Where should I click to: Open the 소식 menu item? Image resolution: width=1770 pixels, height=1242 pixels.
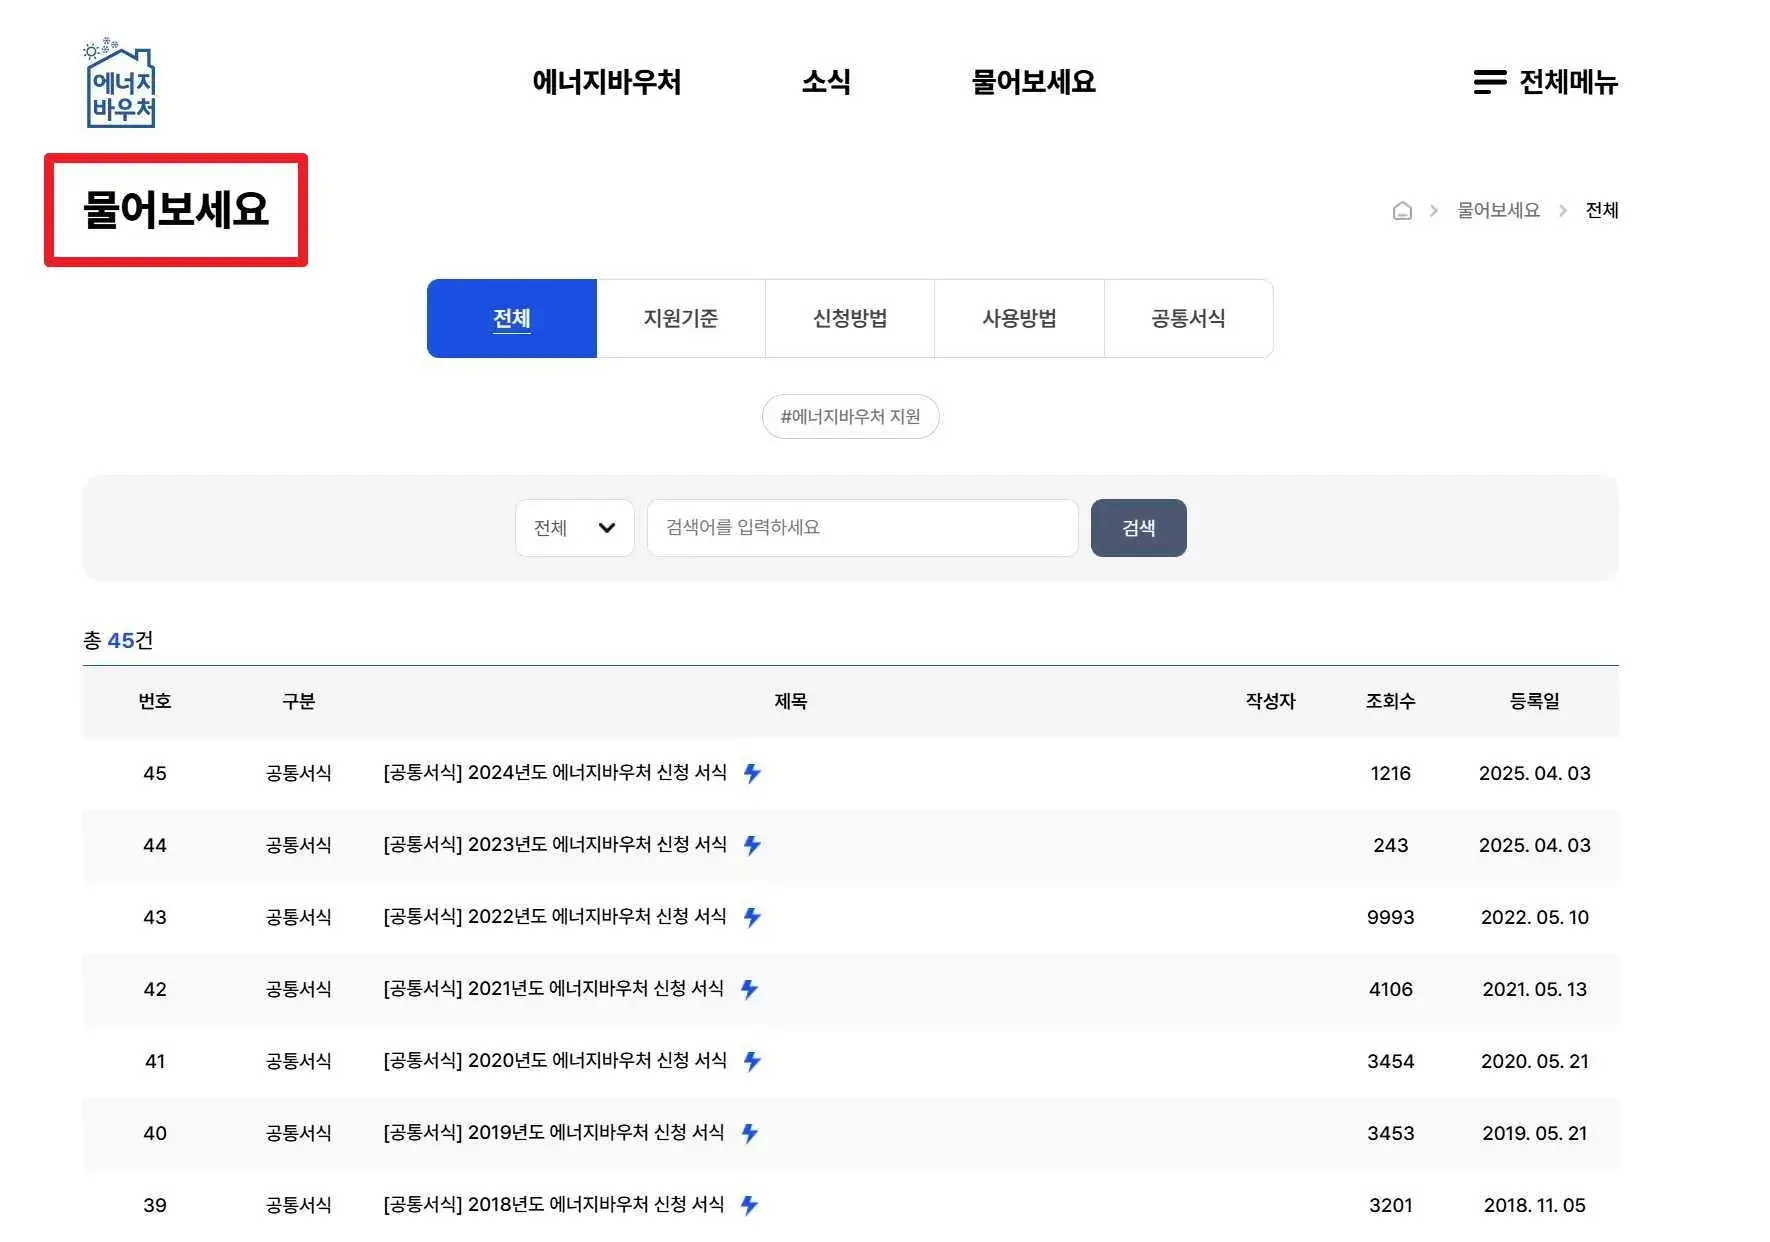pos(826,82)
